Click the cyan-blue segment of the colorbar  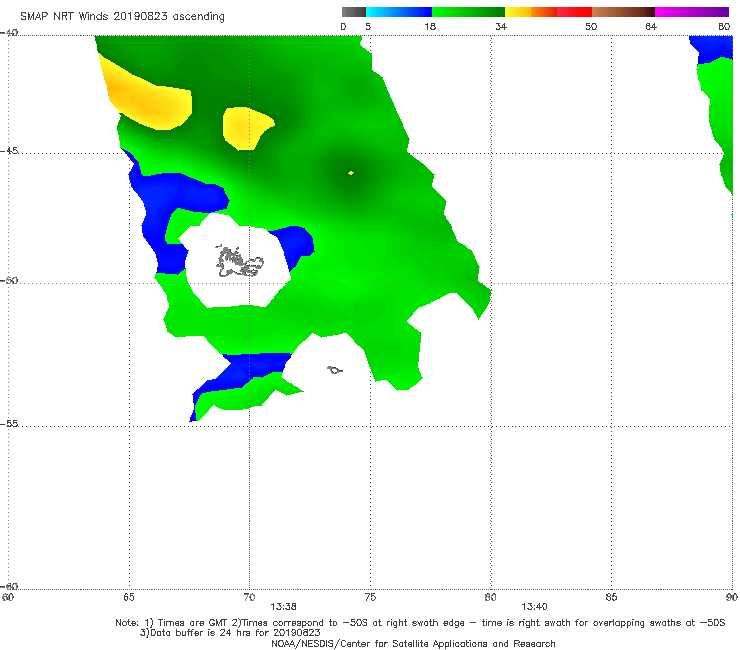399,12
